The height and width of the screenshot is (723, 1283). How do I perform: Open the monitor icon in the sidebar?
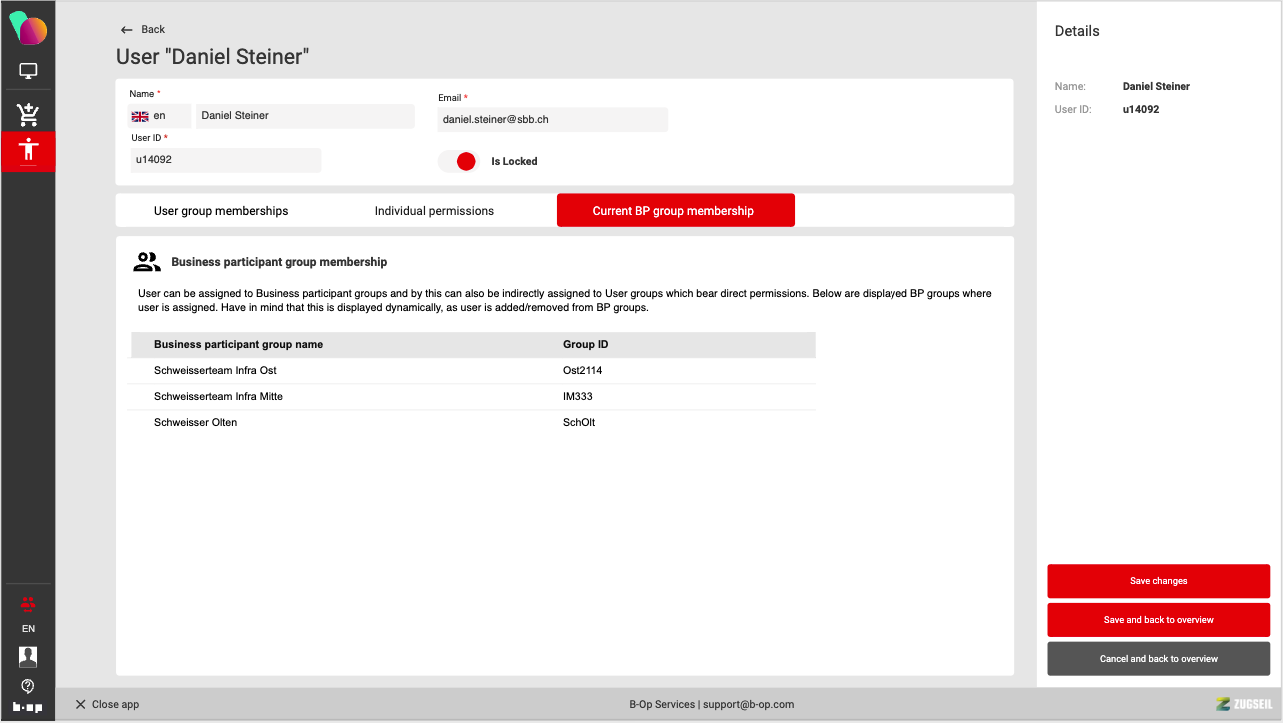point(28,71)
